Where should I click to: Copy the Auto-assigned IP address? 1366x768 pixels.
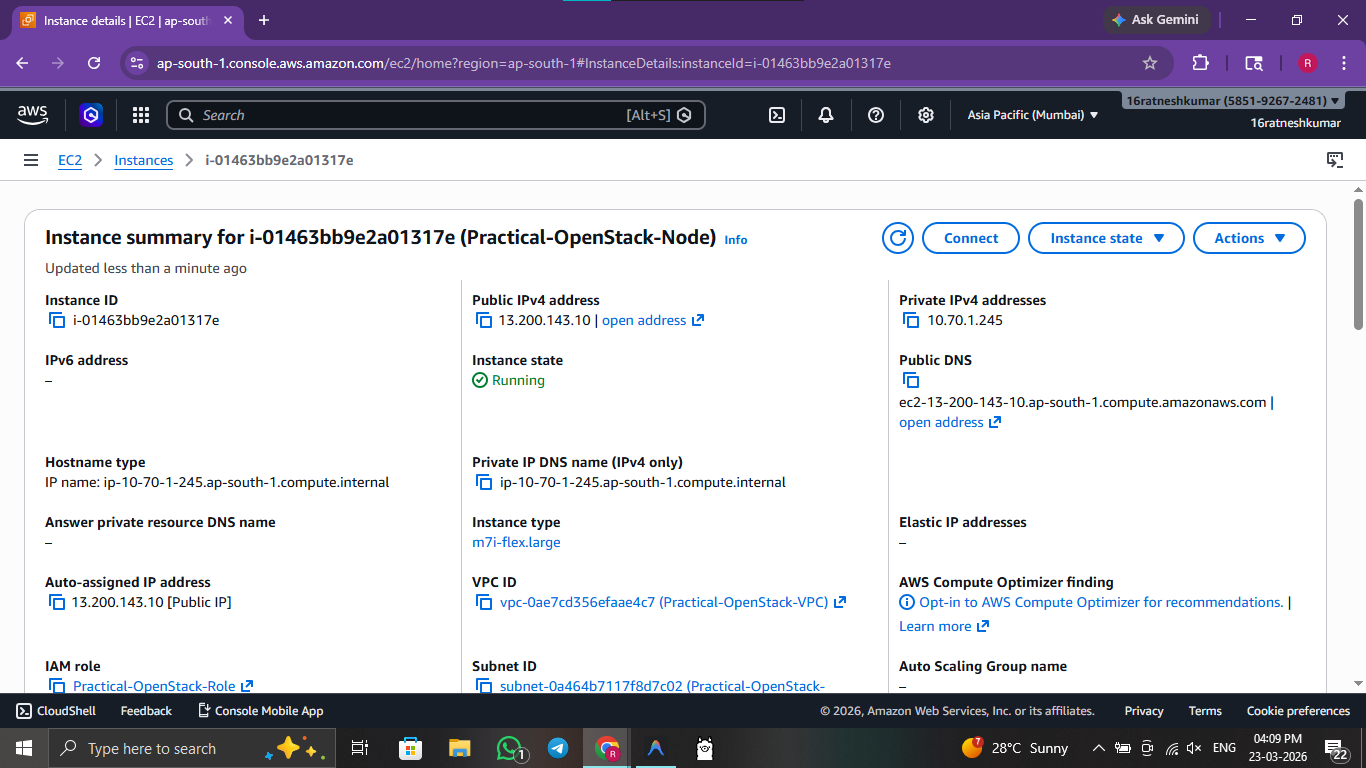[57, 602]
